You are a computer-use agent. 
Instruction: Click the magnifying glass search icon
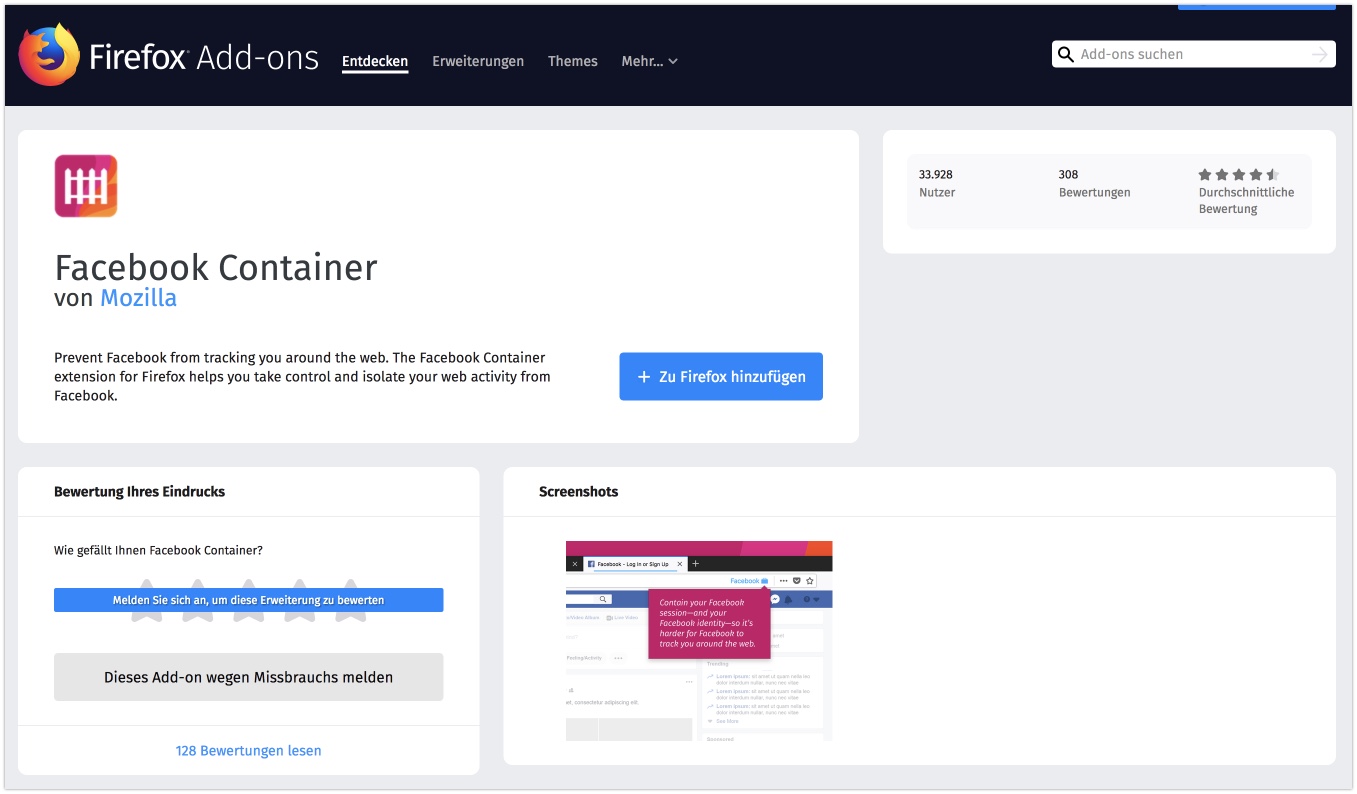[1066, 55]
